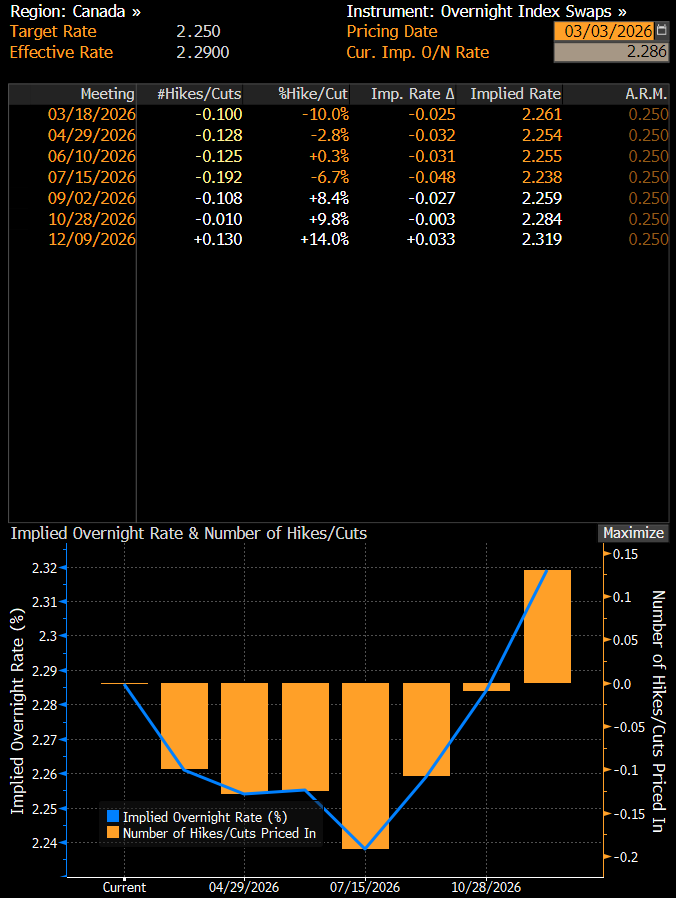Click the Pricing Date field showing 03/03/2026
The image size is (676, 898).
click(x=603, y=32)
